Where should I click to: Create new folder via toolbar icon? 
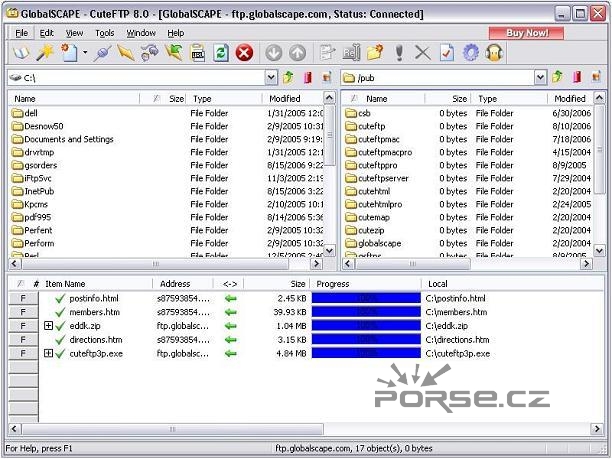[375, 53]
